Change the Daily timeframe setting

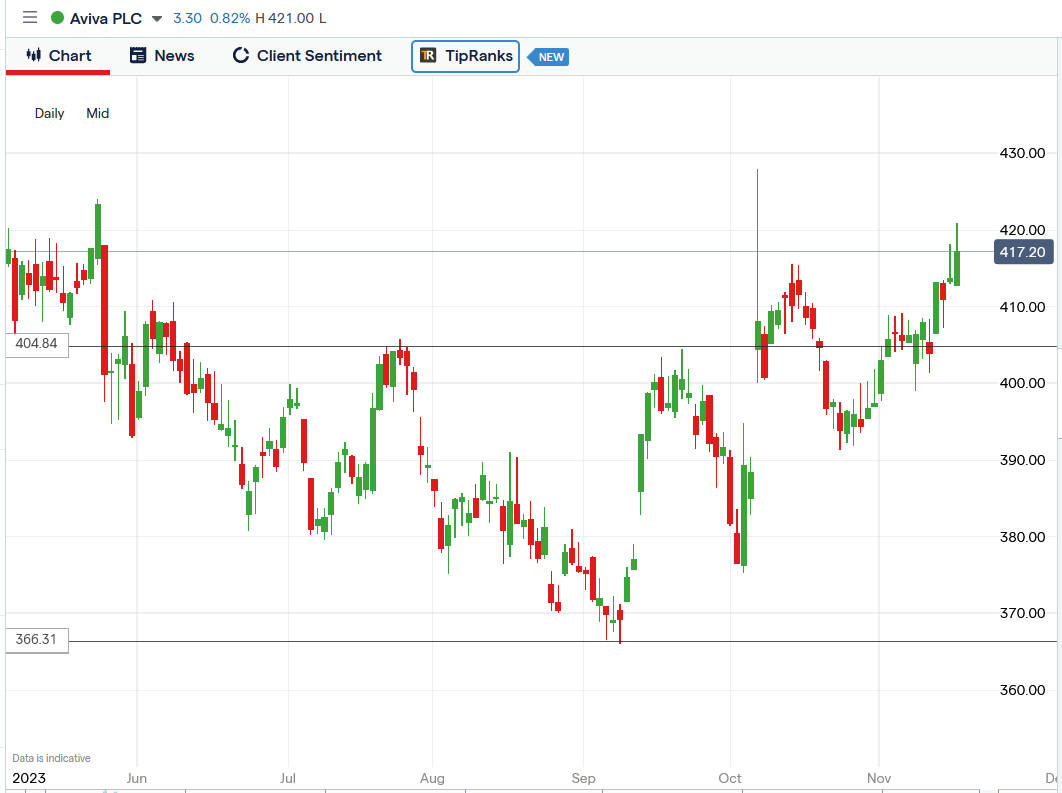pos(49,113)
